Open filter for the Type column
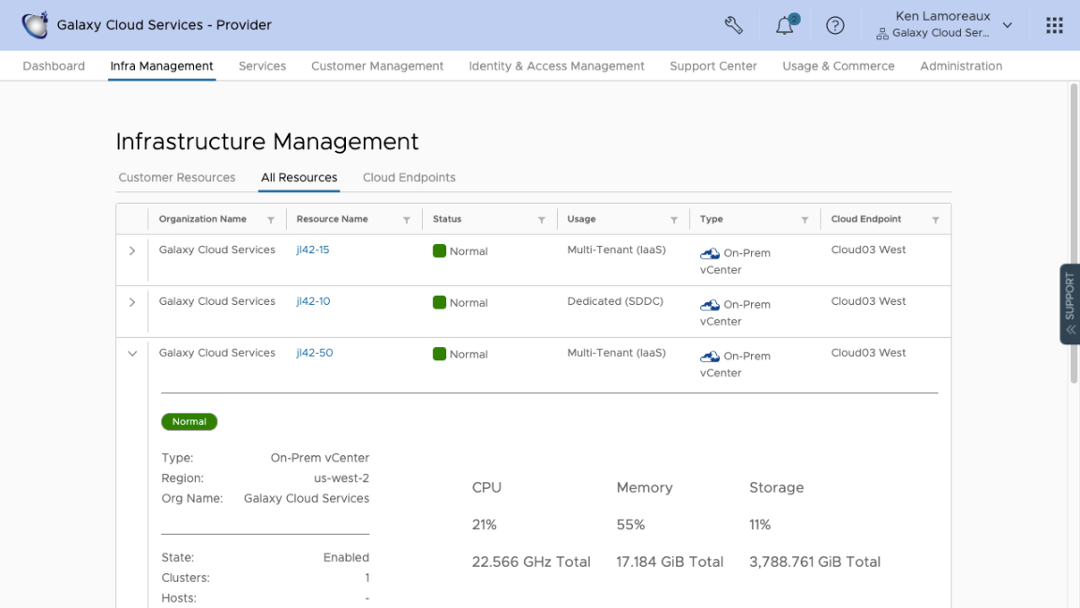 [805, 220]
